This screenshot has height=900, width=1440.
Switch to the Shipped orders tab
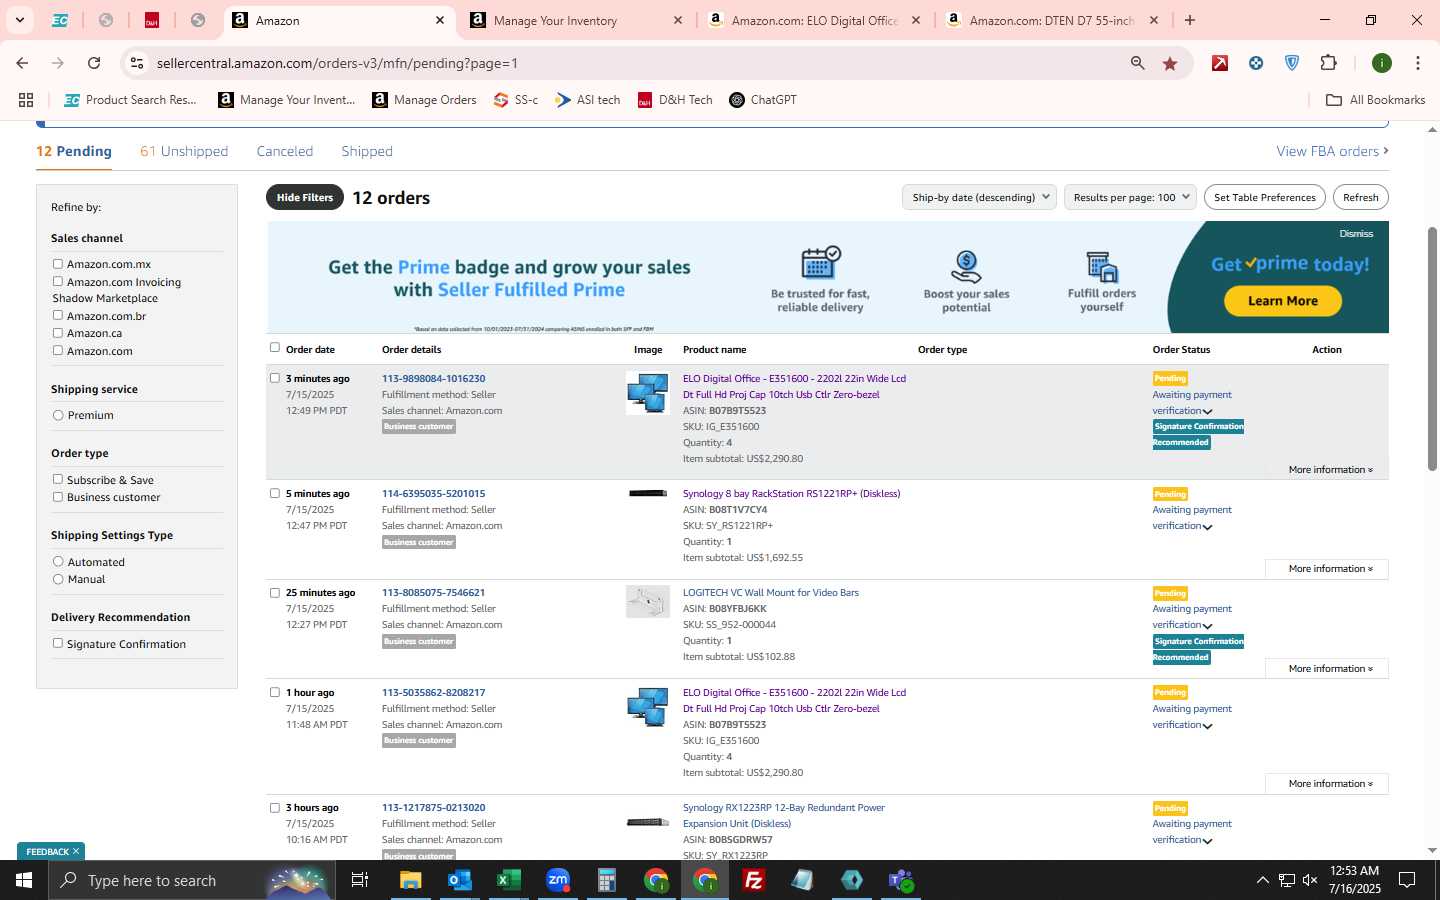click(367, 151)
